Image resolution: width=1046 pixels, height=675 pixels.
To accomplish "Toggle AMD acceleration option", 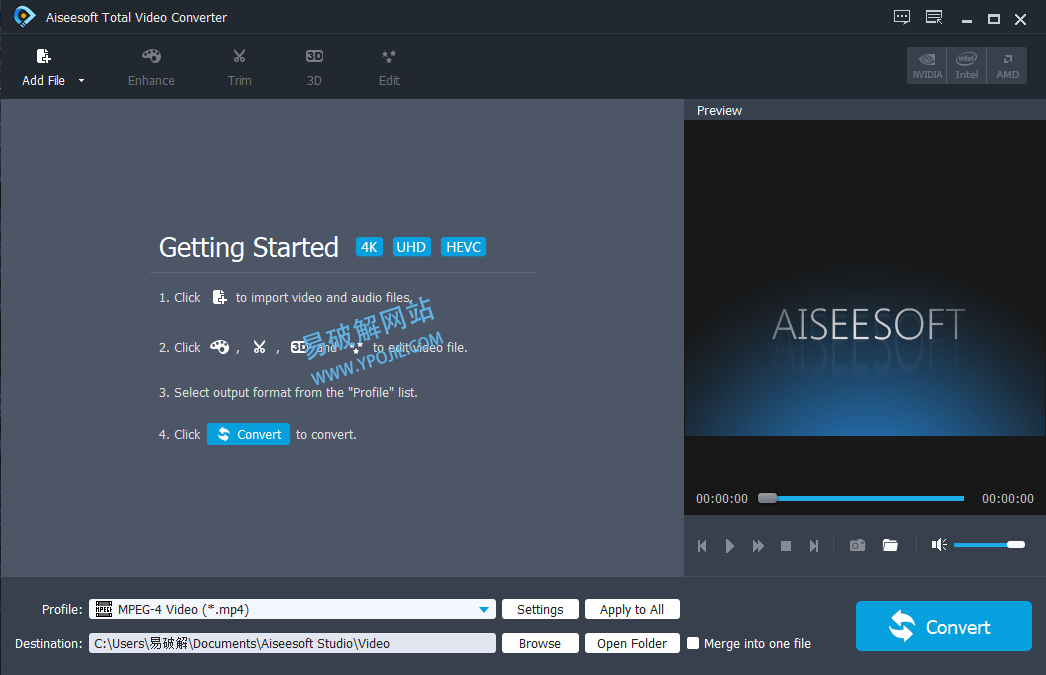I will tap(1006, 65).
